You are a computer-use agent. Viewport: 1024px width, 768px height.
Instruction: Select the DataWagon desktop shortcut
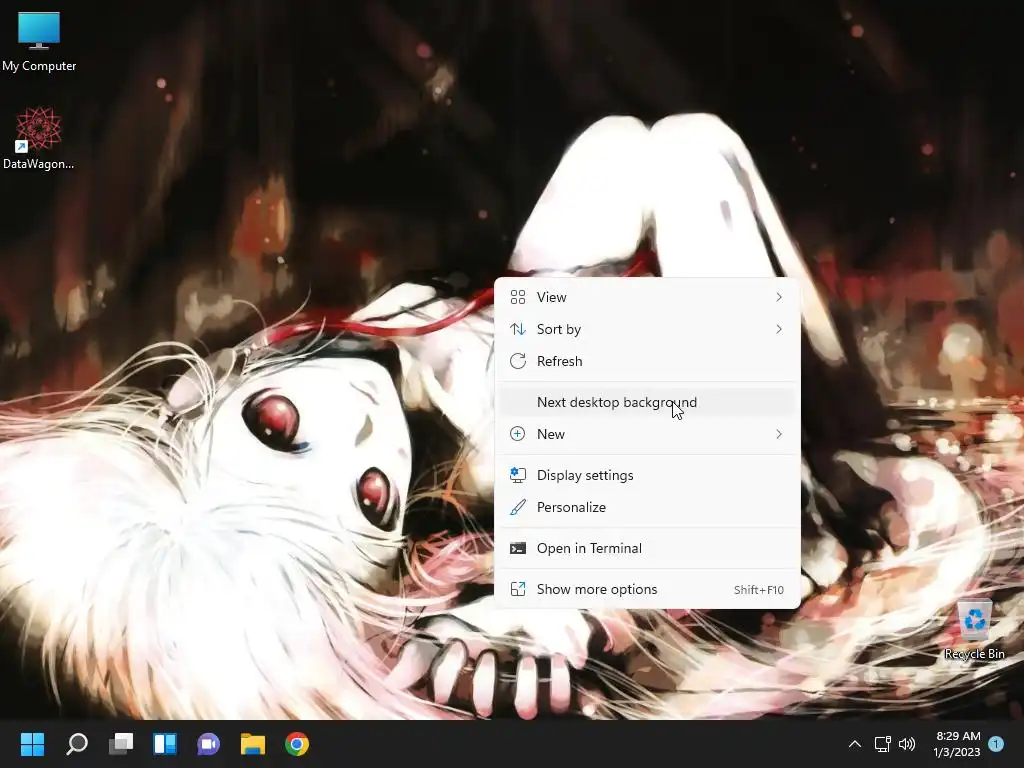[39, 138]
